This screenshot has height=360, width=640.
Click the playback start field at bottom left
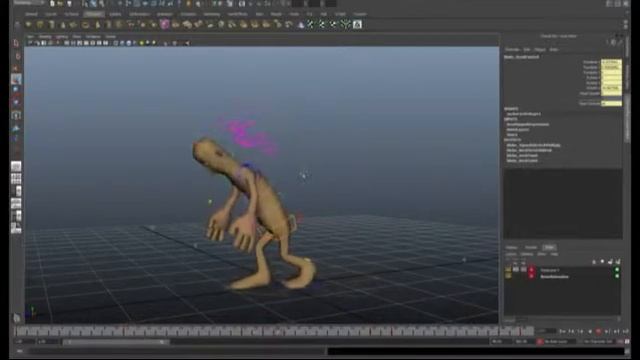click(48, 342)
